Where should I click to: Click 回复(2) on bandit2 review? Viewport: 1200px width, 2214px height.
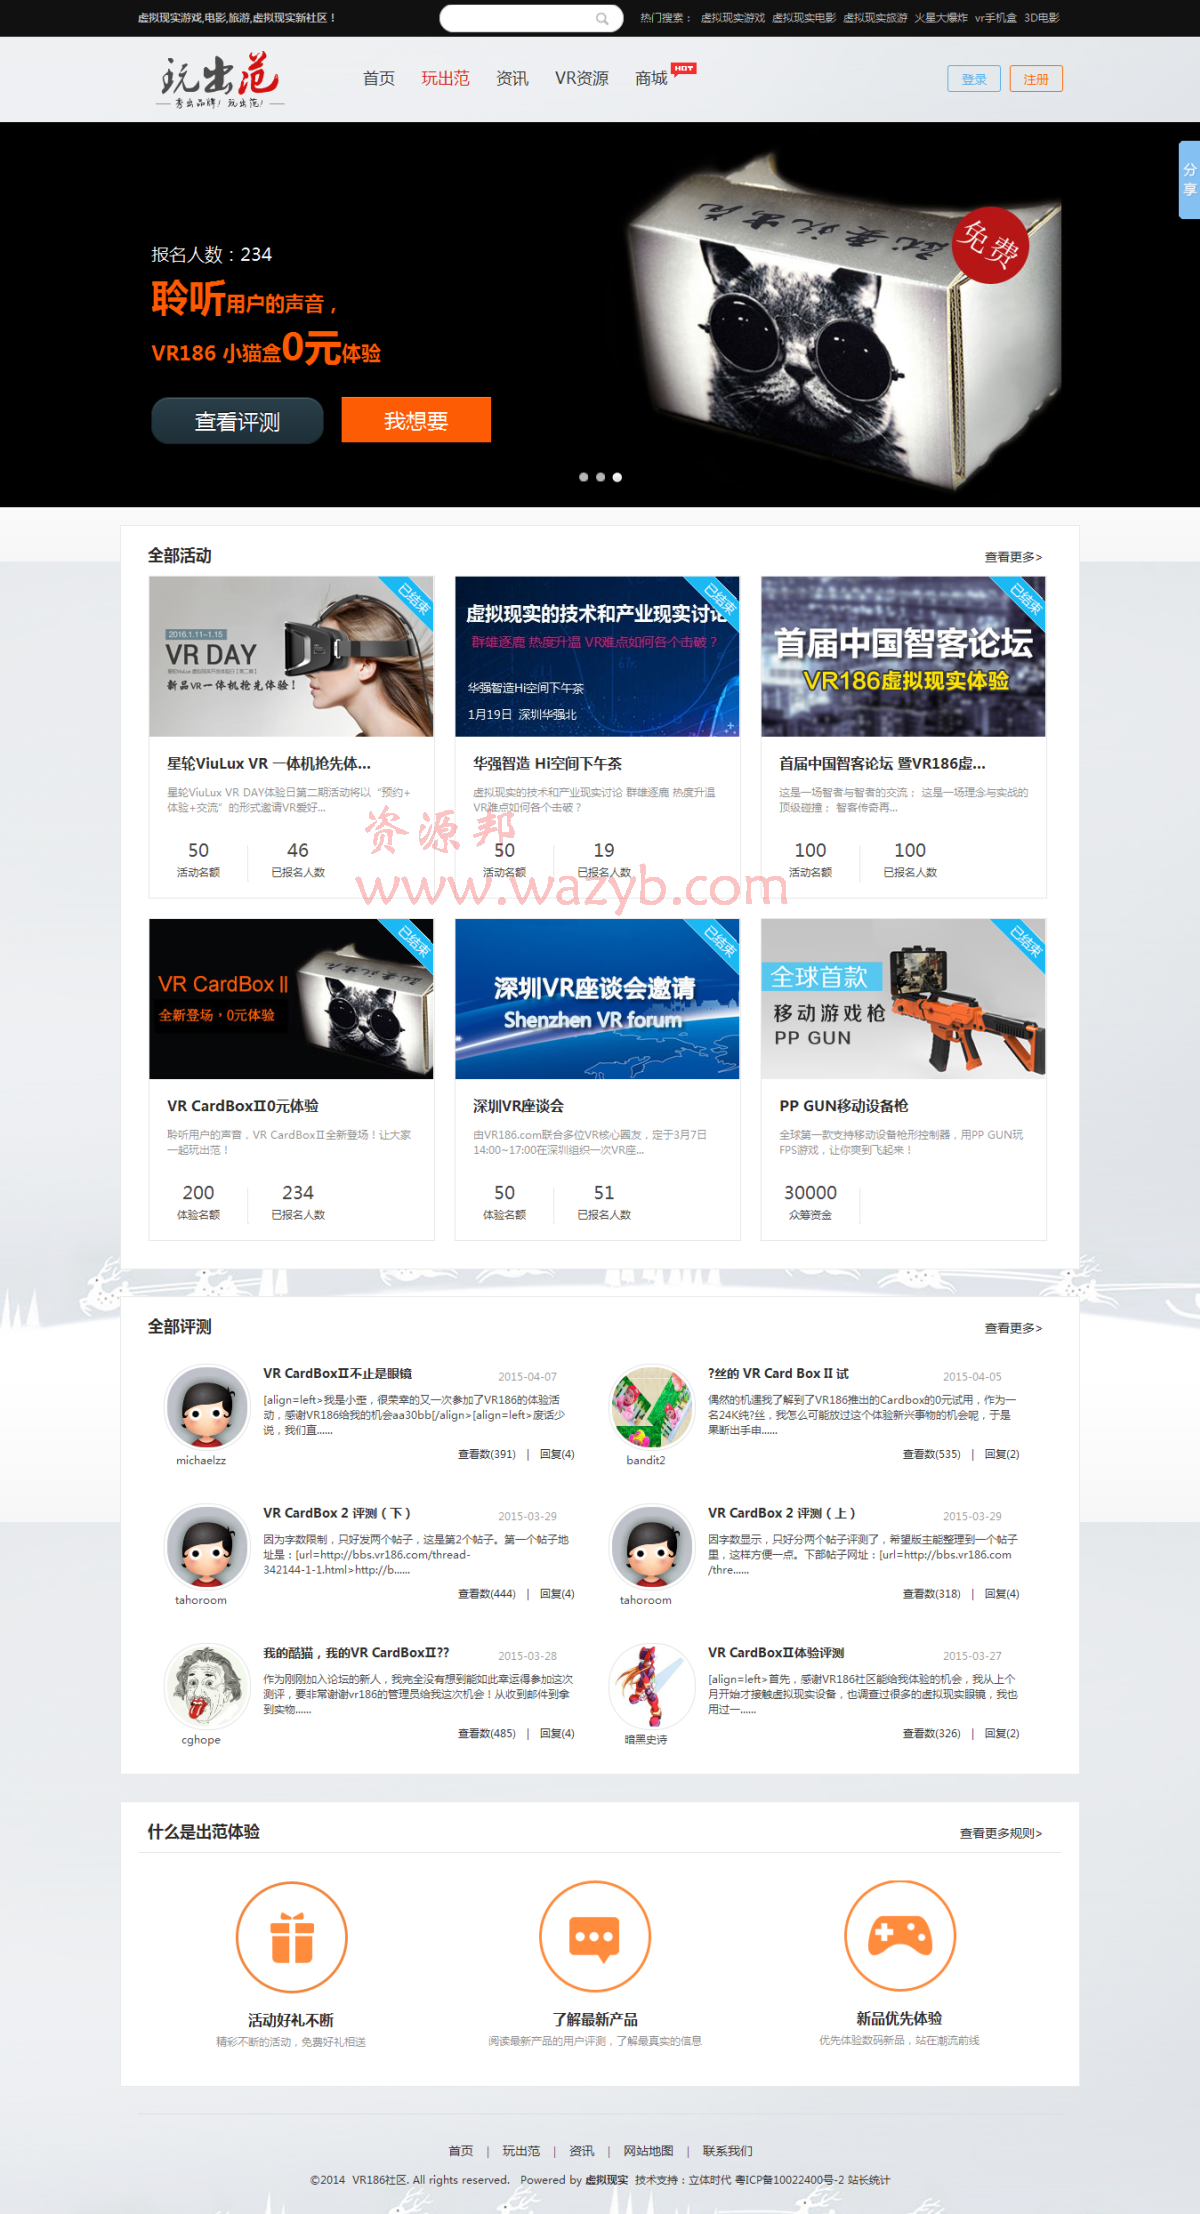(x=1002, y=1454)
